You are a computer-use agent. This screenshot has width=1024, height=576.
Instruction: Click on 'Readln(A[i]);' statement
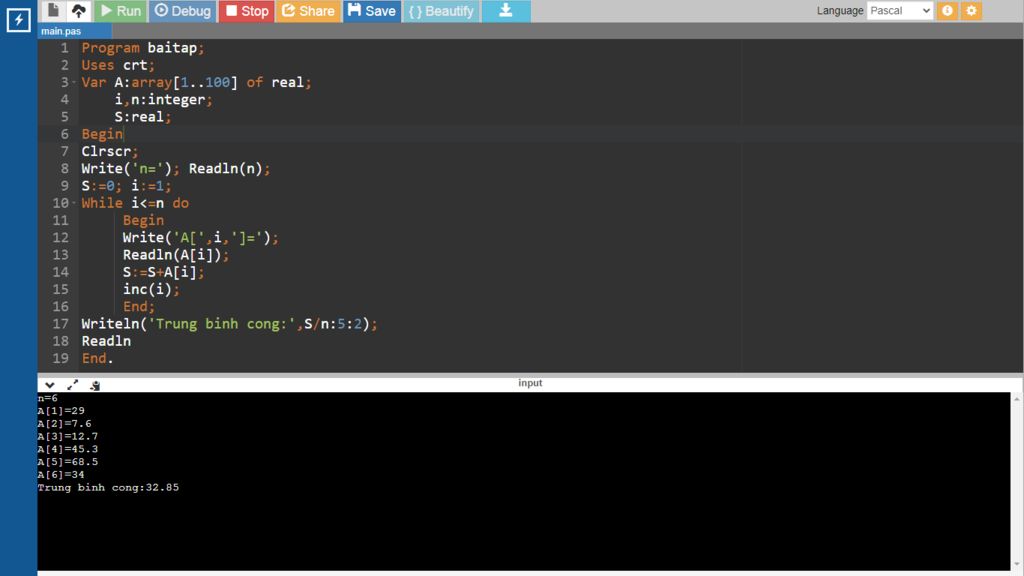point(176,255)
